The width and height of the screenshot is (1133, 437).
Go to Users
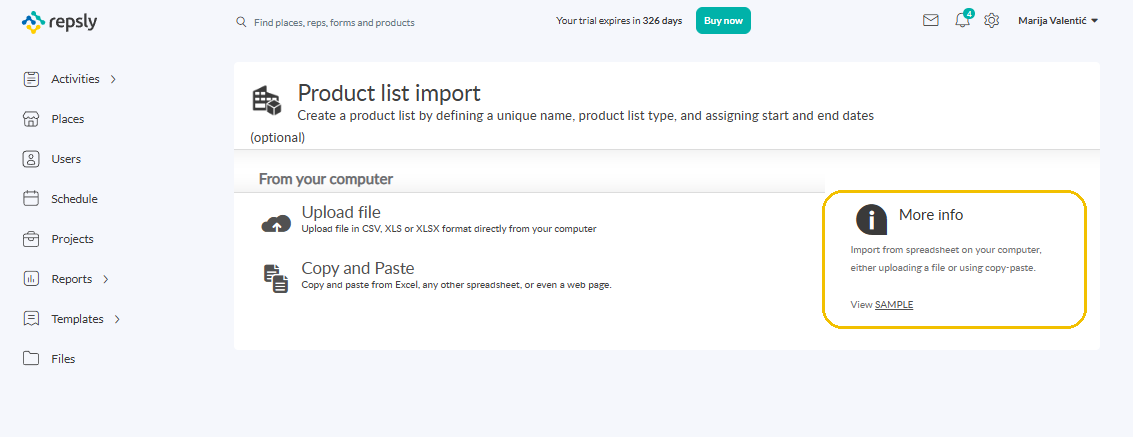tap(66, 159)
